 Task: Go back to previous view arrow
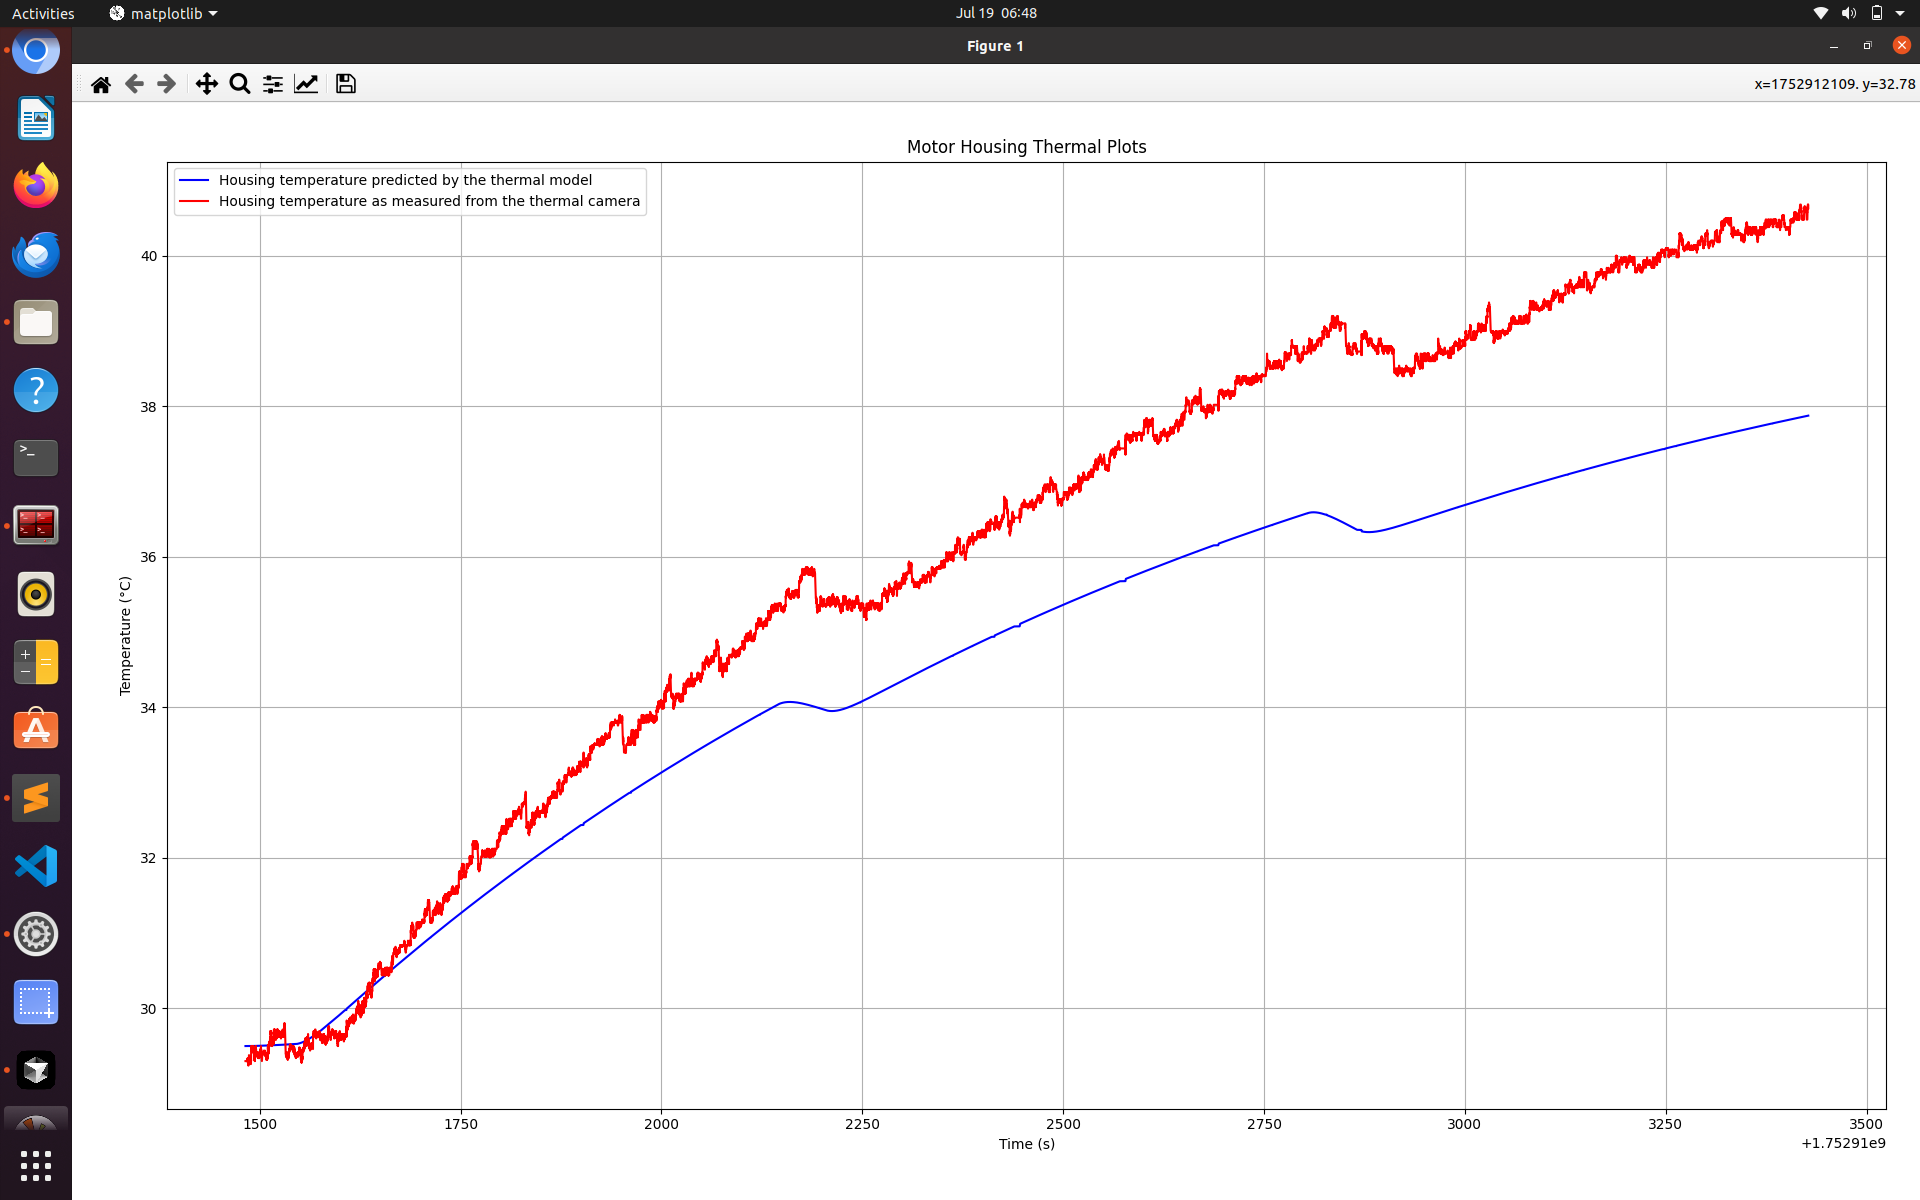[x=134, y=84]
